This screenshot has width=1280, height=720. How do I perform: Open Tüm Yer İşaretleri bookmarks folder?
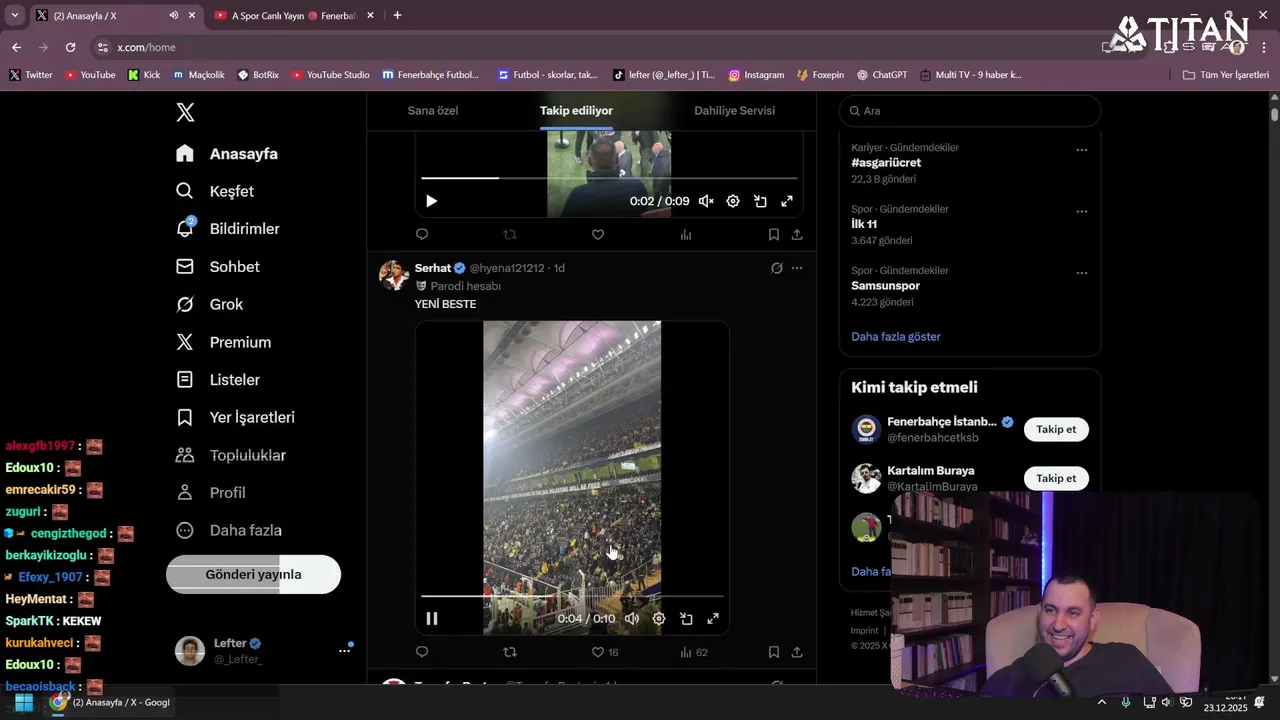click(x=1225, y=75)
